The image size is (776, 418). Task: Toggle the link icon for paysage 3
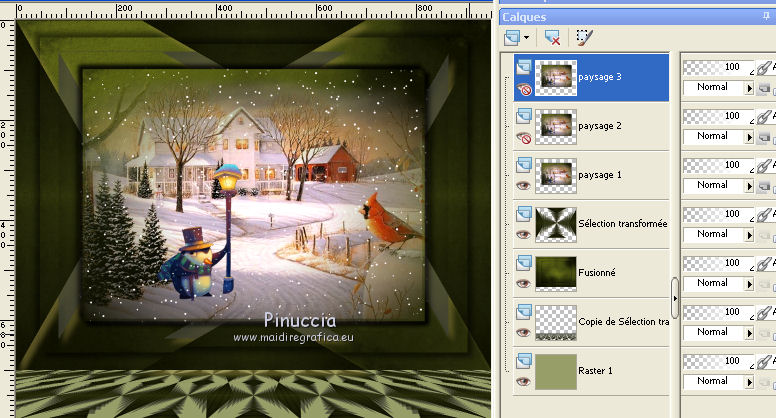(764, 67)
